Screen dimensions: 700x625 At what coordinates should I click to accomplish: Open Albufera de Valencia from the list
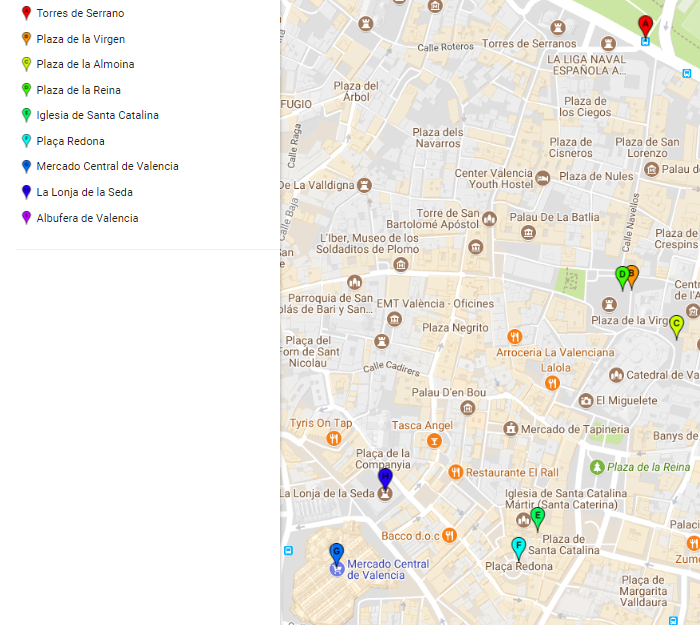coord(87,218)
